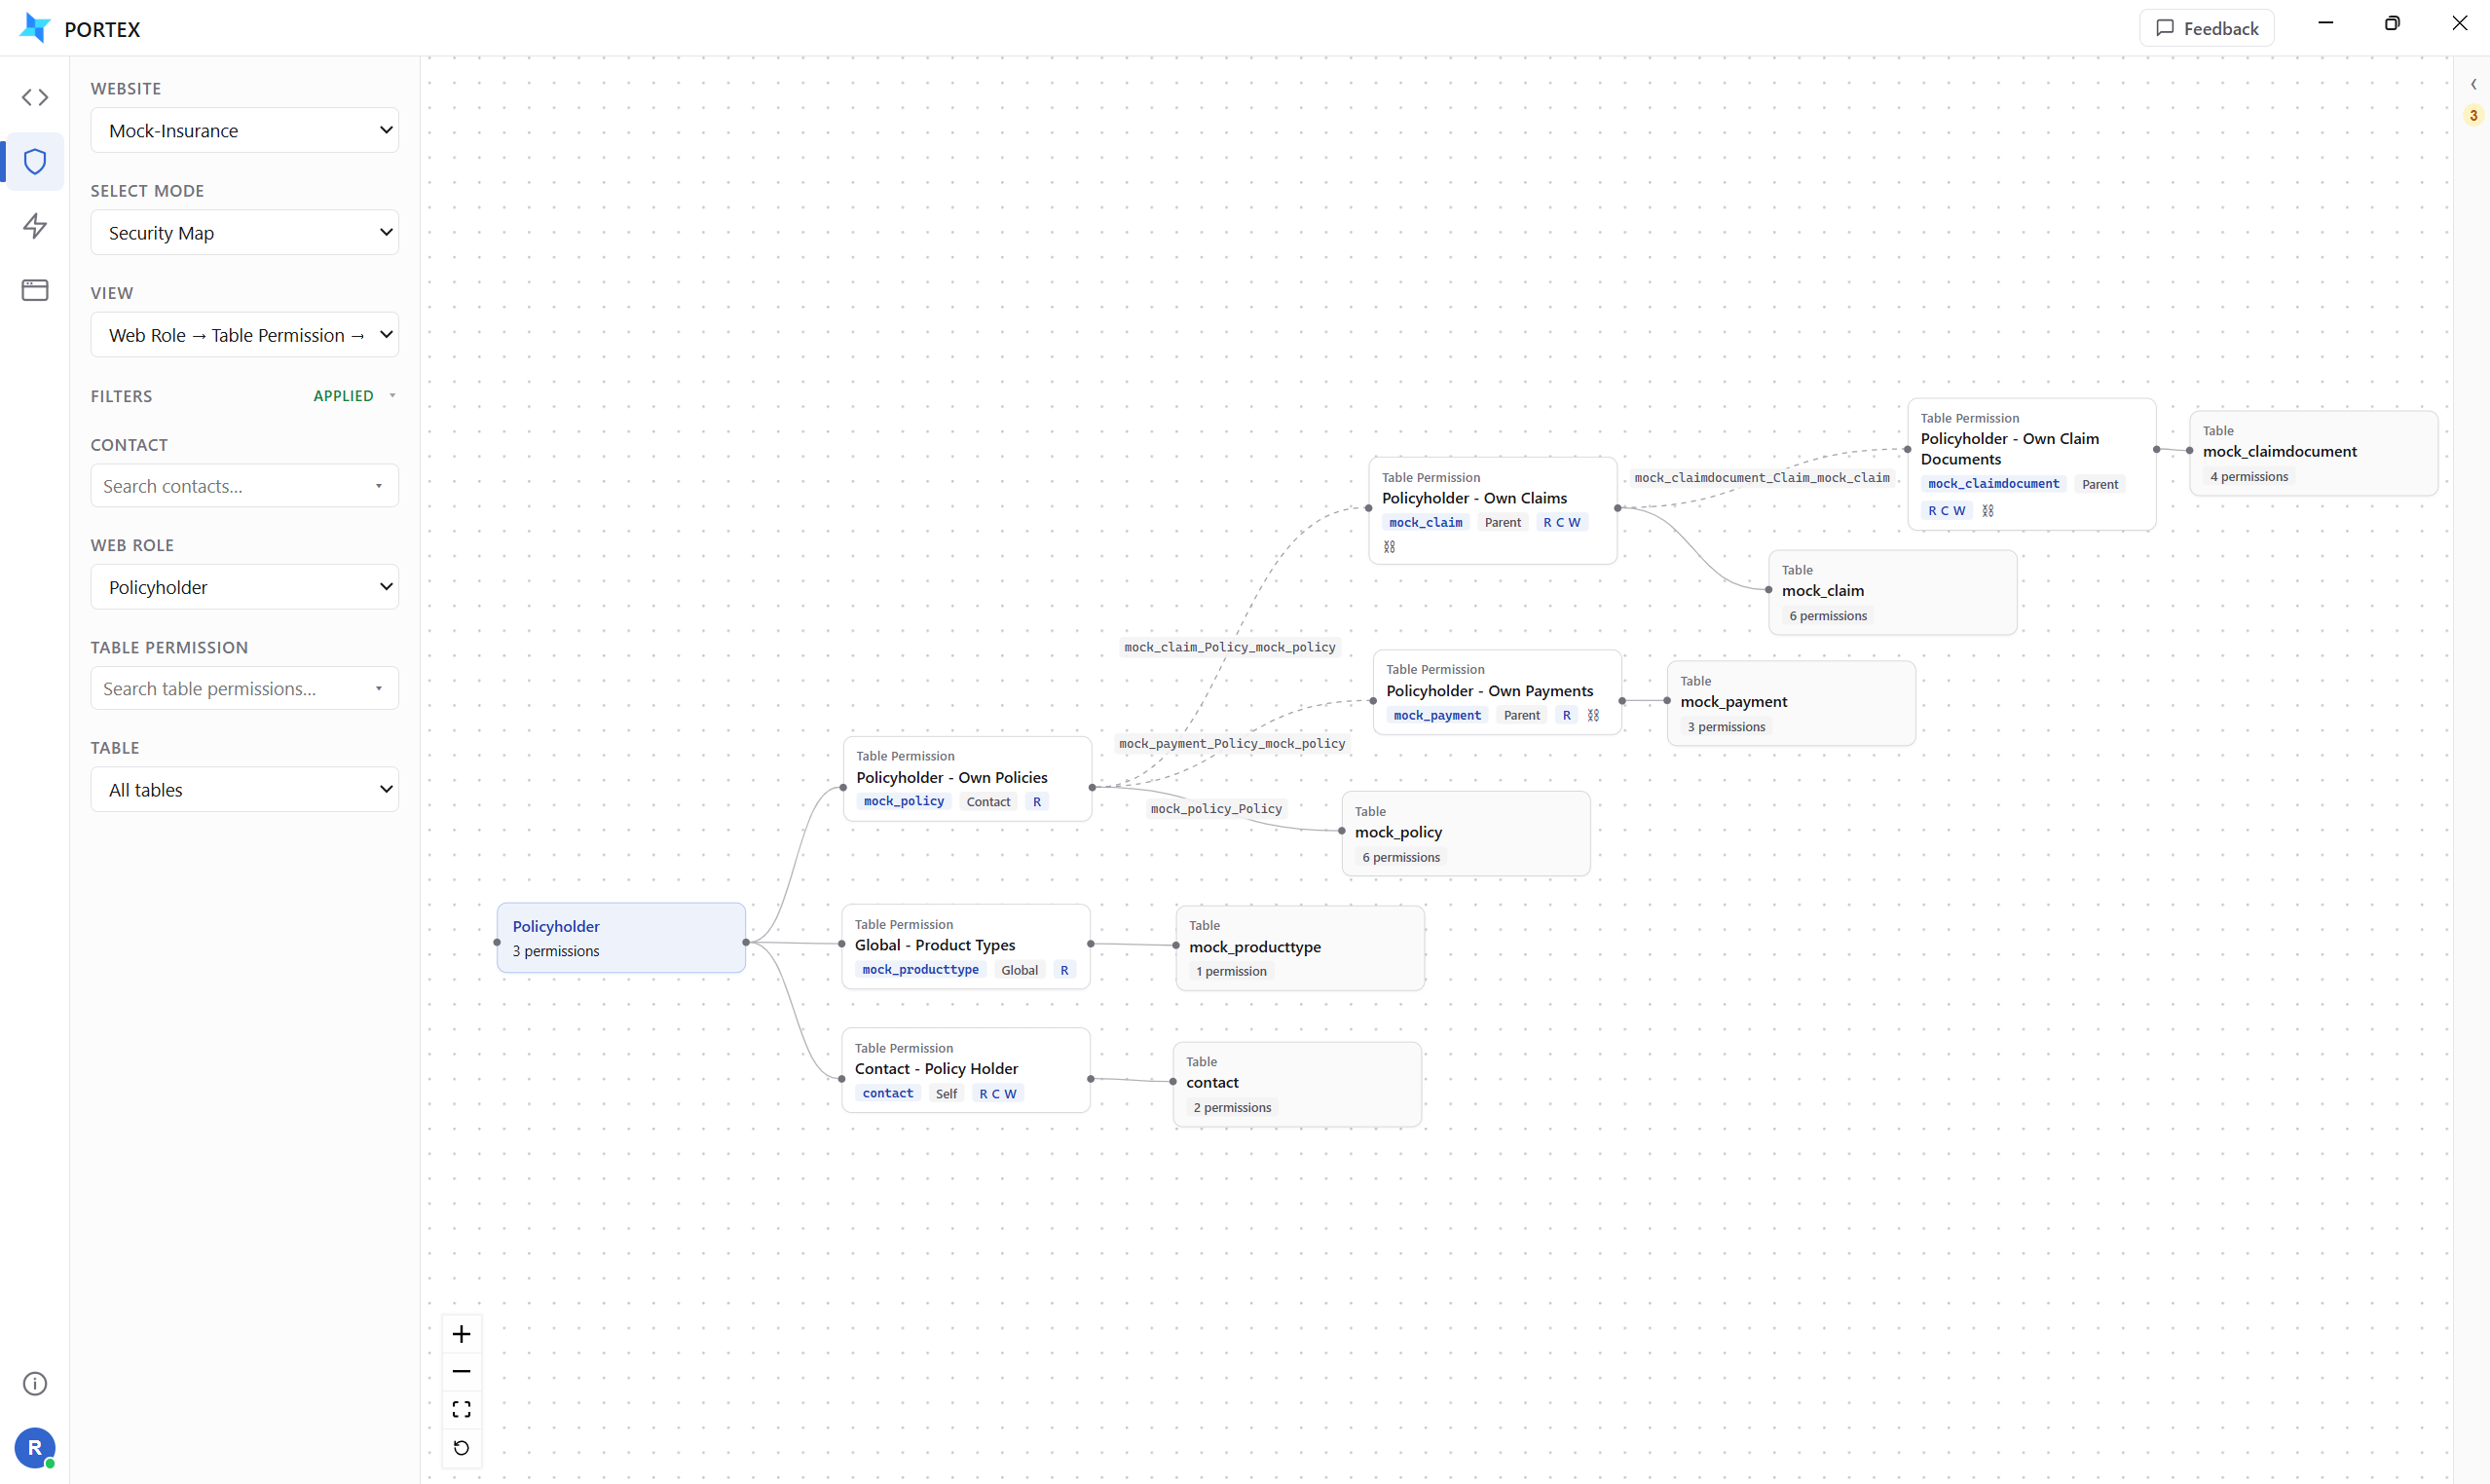Image resolution: width=2490 pixels, height=1484 pixels.
Task: Open the Select Mode dropdown
Action: (x=245, y=232)
